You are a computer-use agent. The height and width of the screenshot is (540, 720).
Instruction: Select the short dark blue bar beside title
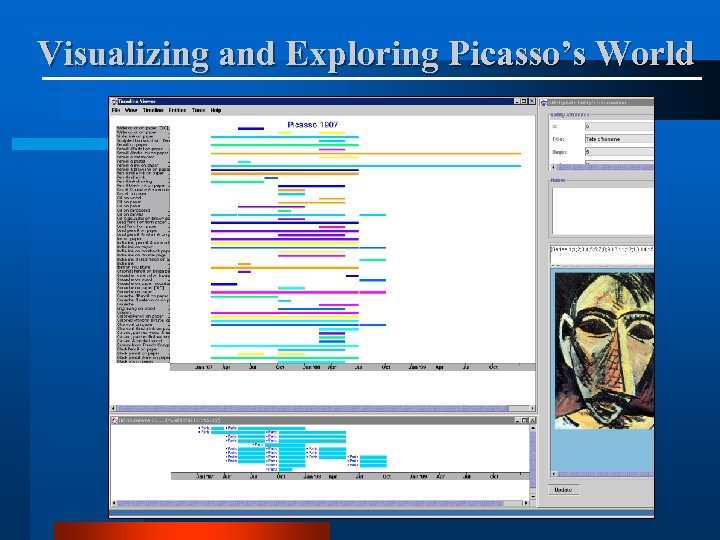point(251,129)
